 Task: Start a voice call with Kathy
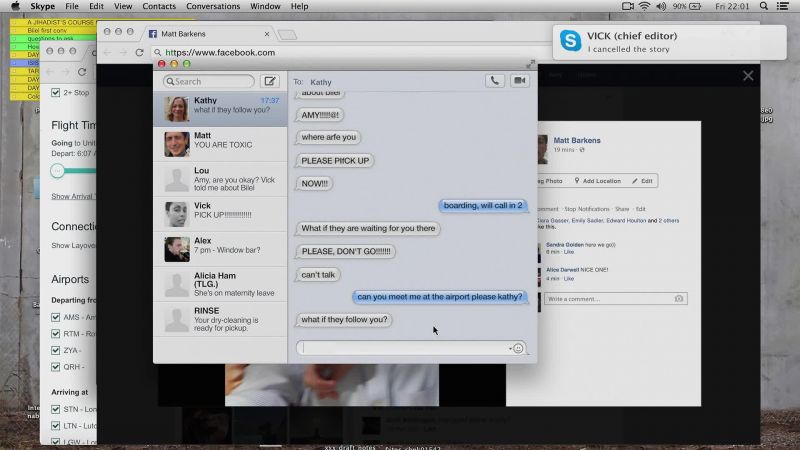pyautogui.click(x=494, y=81)
